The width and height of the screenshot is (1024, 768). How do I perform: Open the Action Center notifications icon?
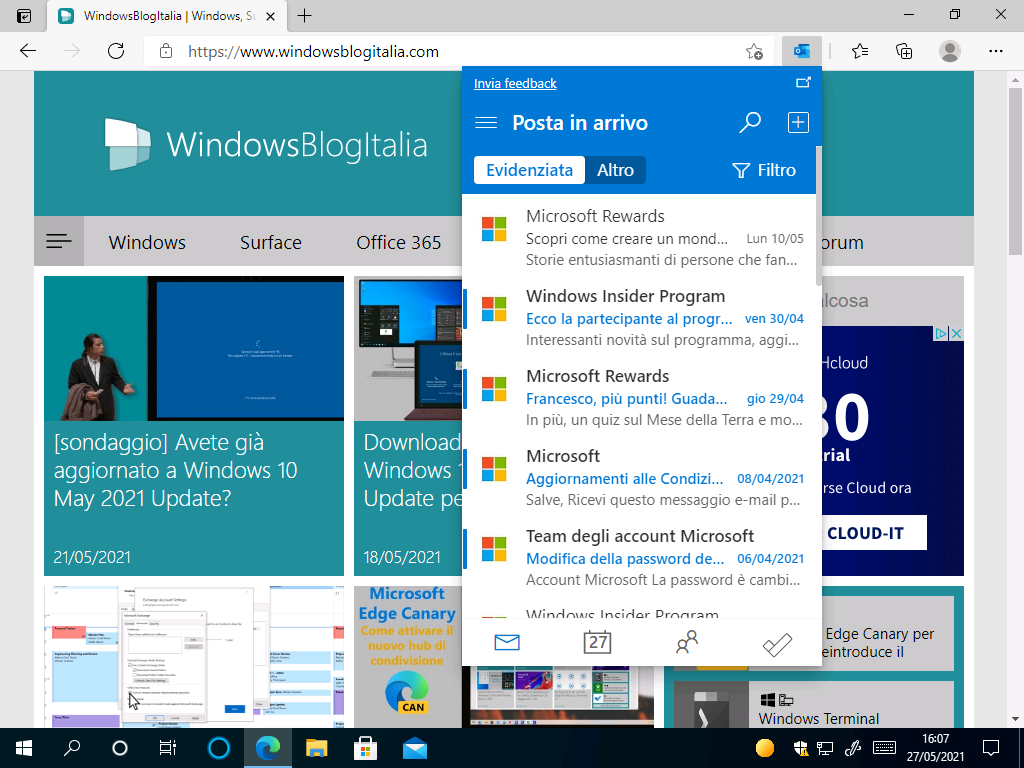click(991, 748)
